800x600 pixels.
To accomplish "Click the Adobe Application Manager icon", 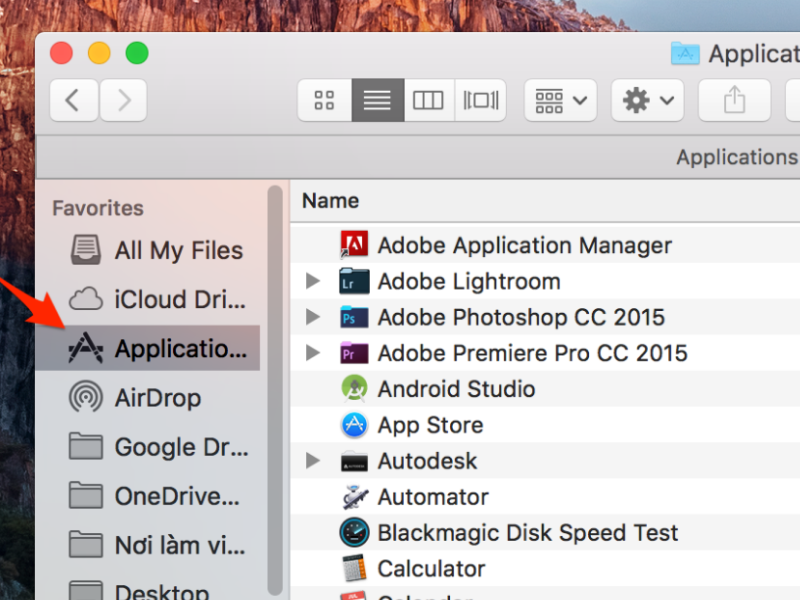I will [354, 245].
